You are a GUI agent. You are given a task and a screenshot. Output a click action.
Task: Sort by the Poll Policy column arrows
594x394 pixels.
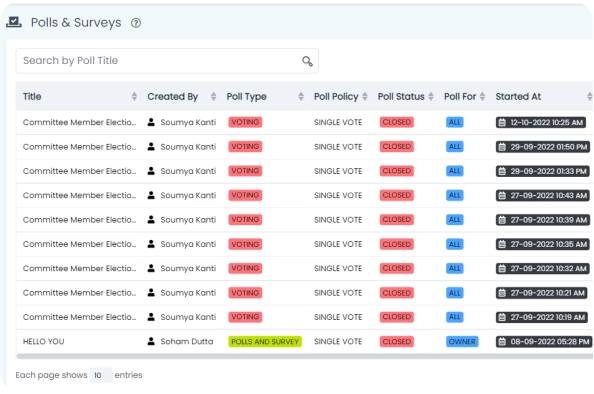[364, 96]
